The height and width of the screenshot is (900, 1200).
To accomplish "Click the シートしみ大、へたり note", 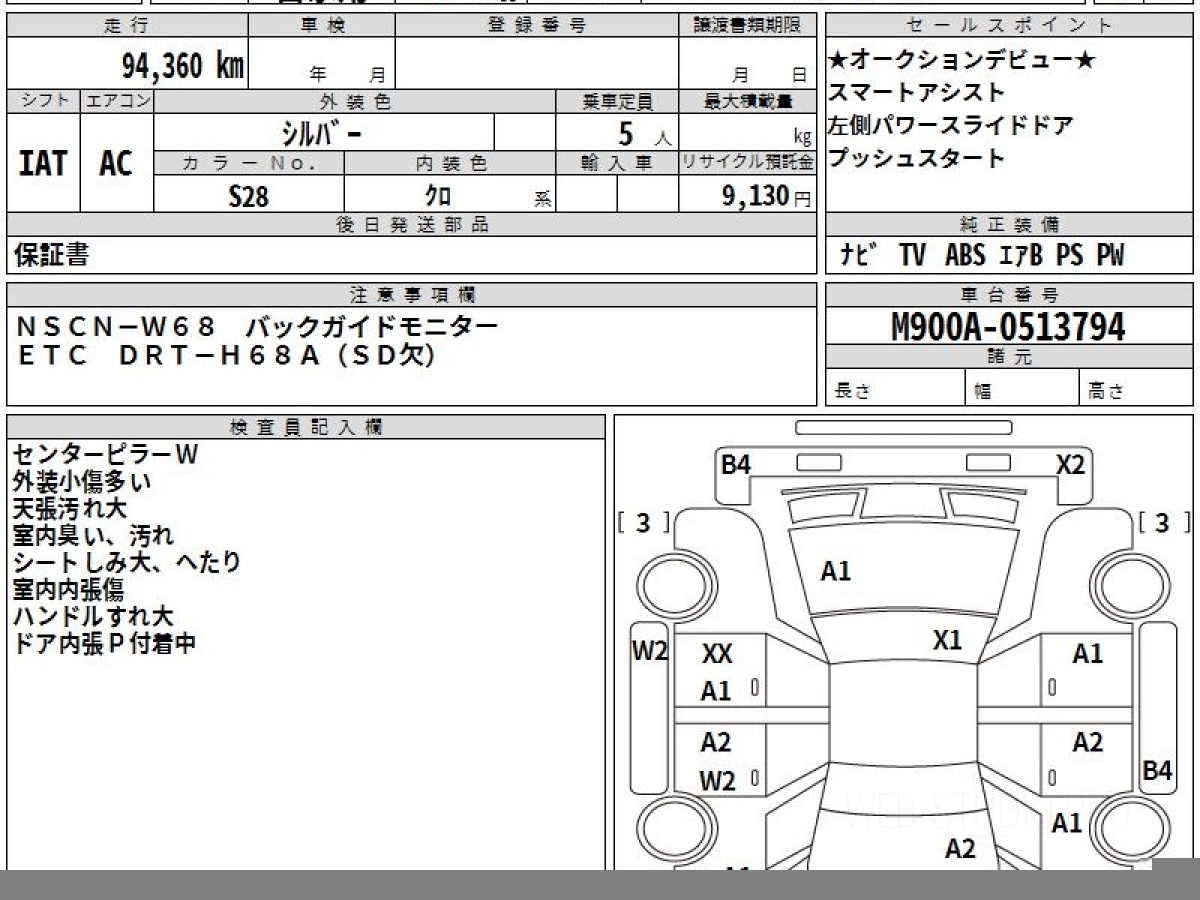I will pyautogui.click(x=127, y=562).
